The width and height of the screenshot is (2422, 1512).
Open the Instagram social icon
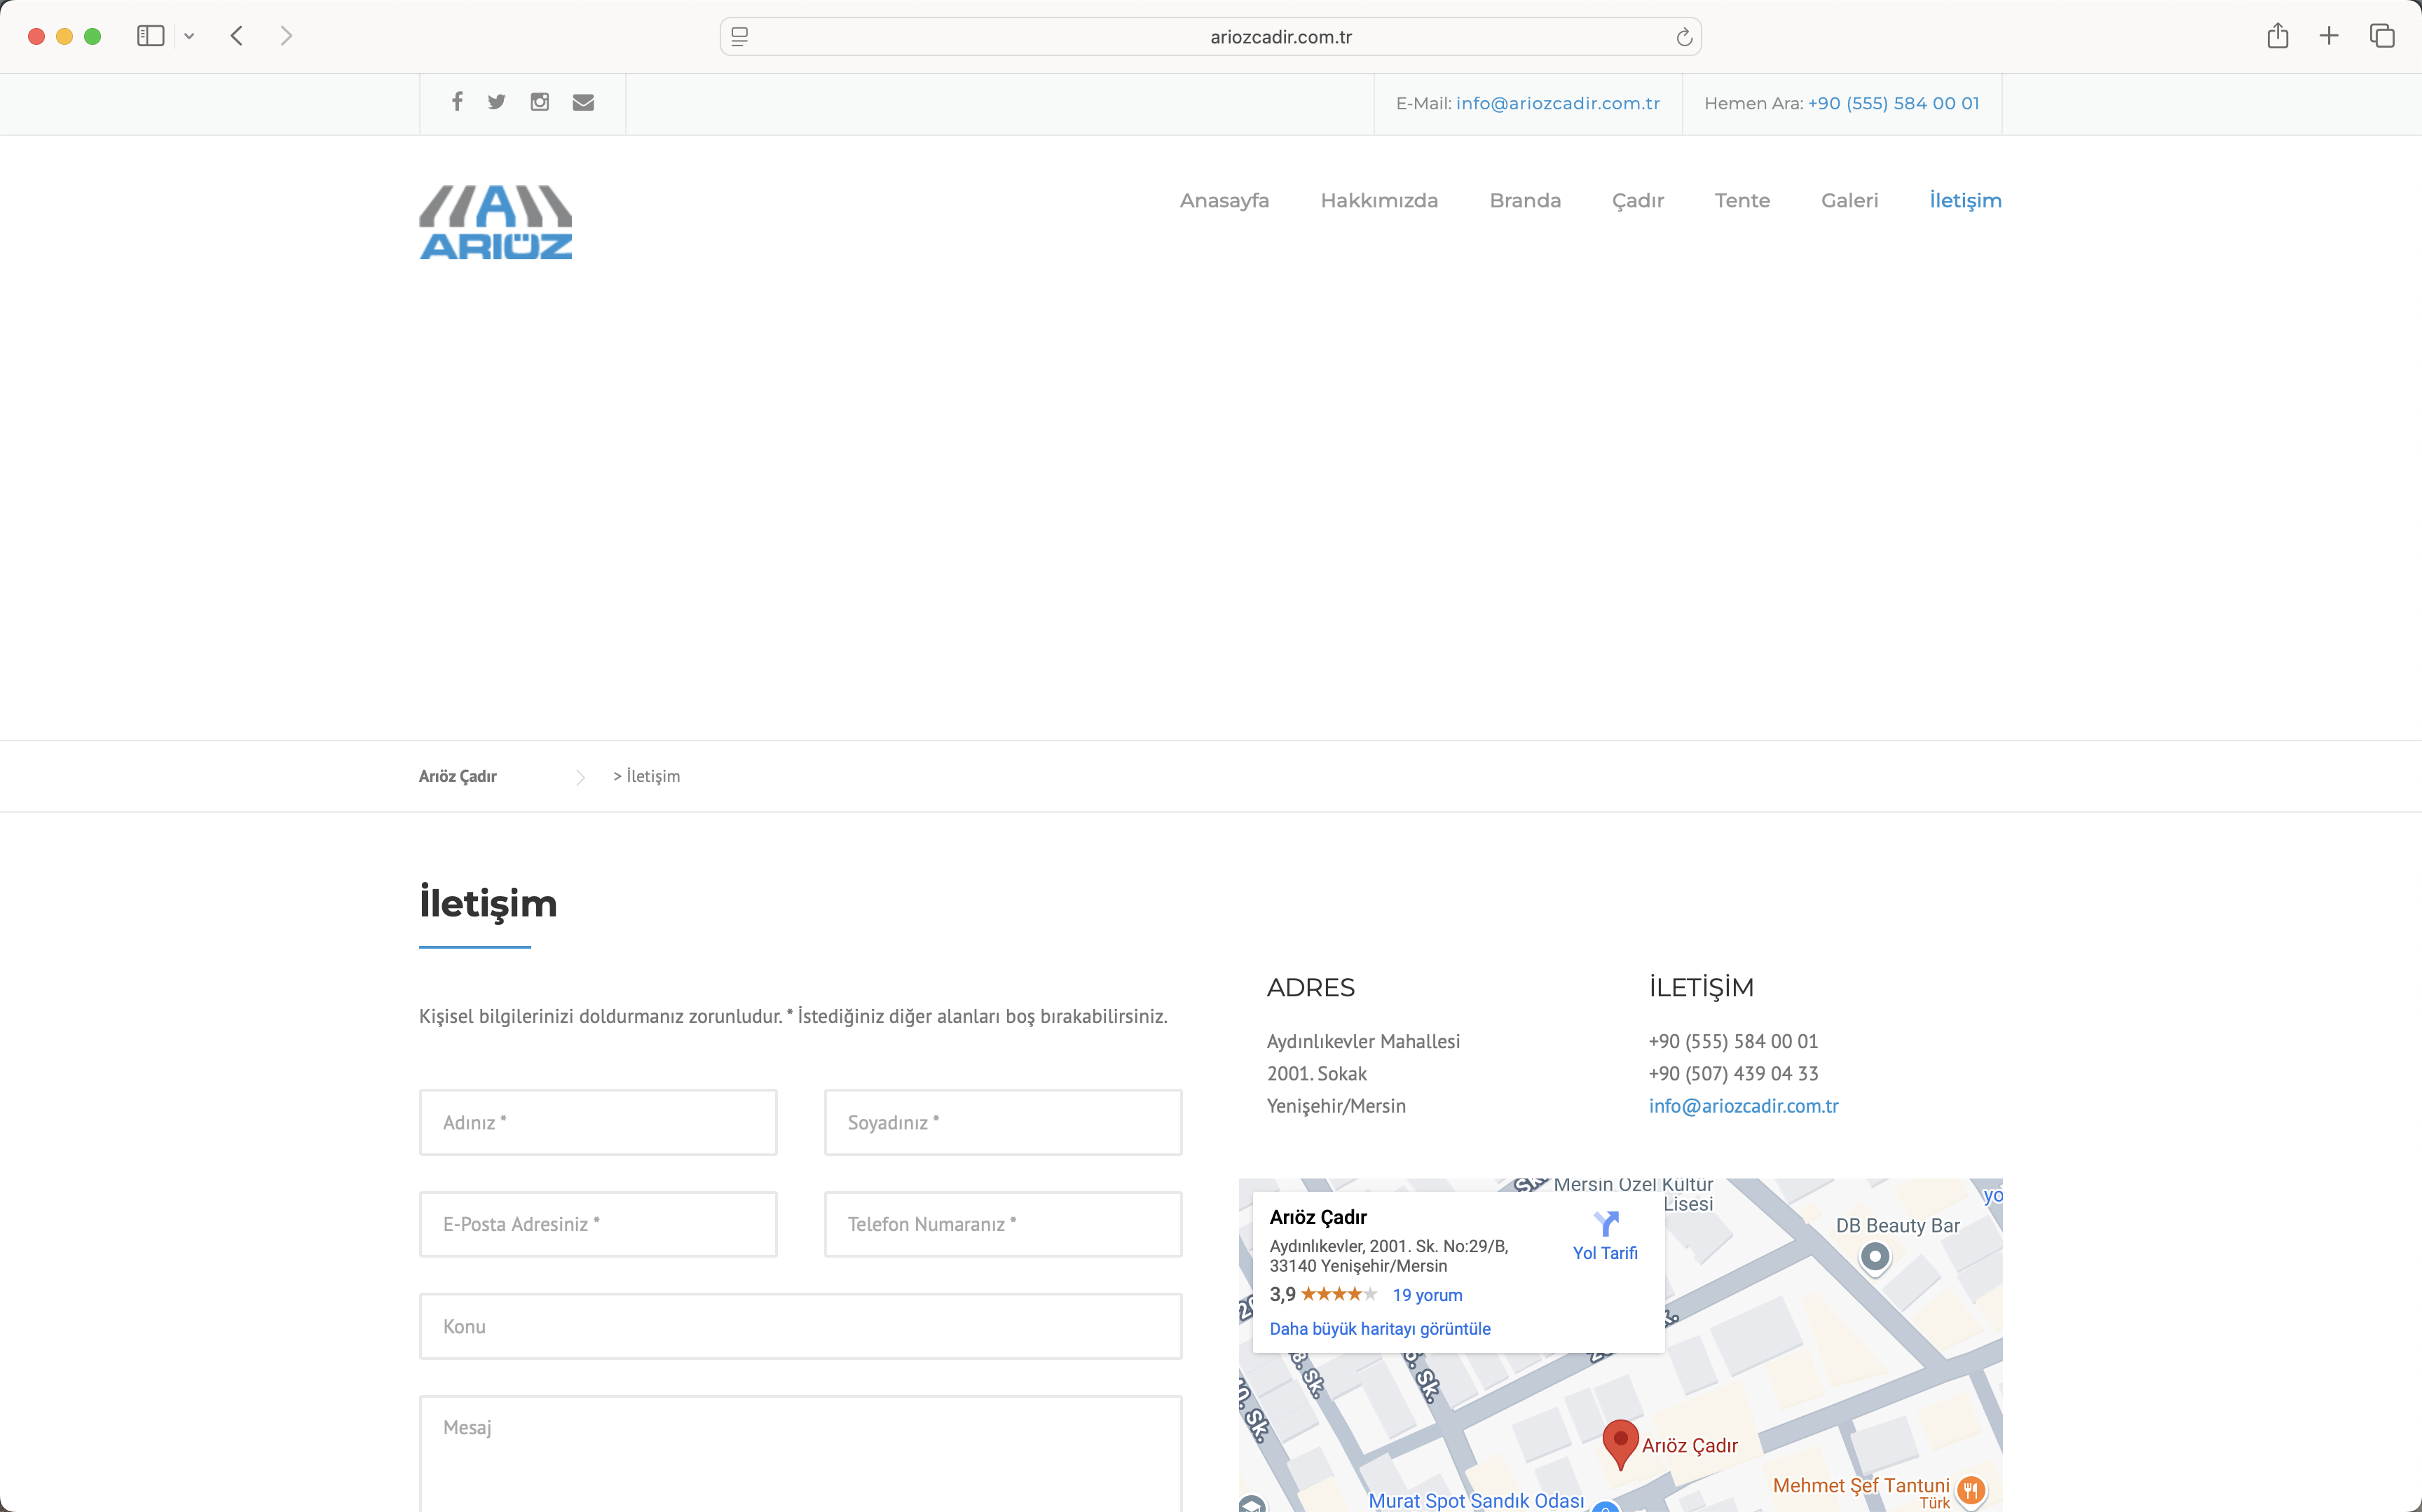[x=540, y=102]
